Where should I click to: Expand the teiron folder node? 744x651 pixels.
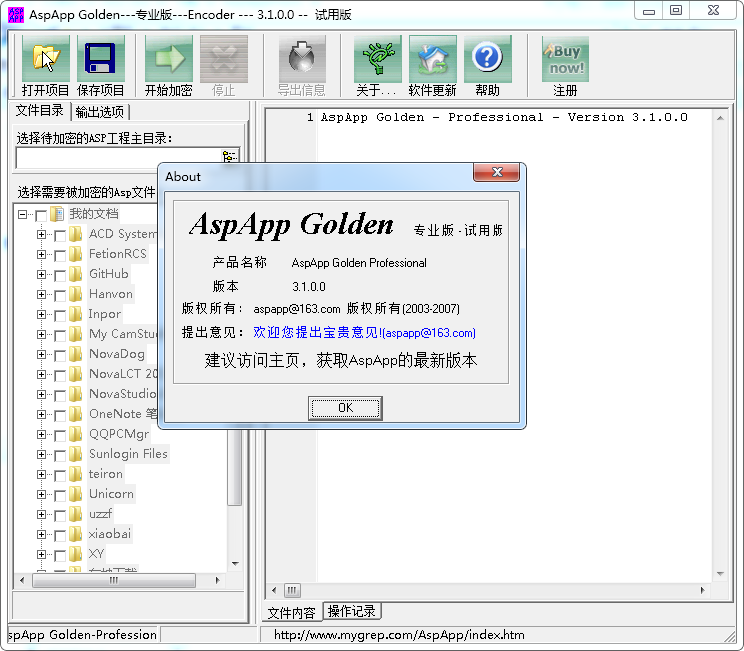click(x=42, y=474)
